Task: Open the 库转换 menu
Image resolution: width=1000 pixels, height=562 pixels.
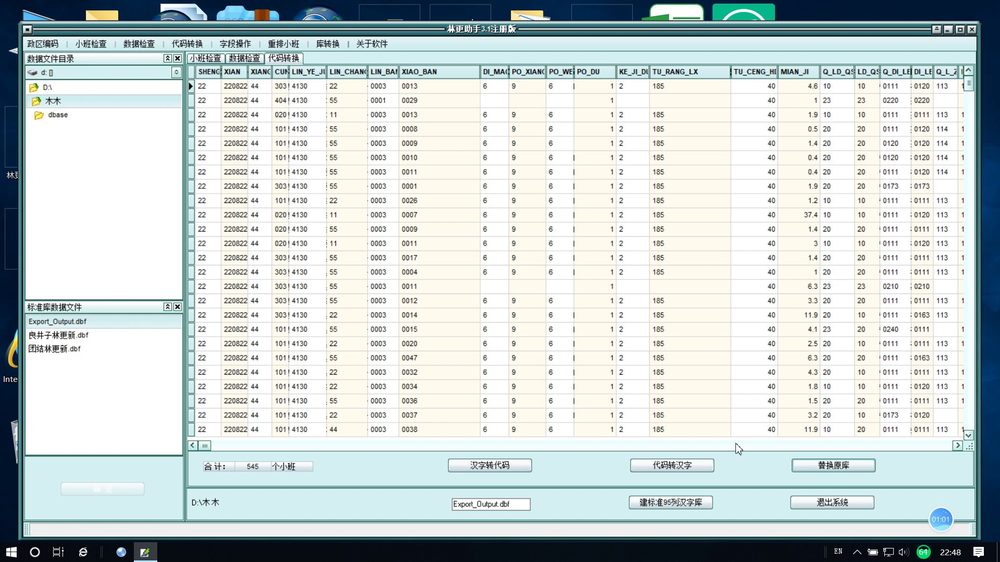Action: [328, 44]
